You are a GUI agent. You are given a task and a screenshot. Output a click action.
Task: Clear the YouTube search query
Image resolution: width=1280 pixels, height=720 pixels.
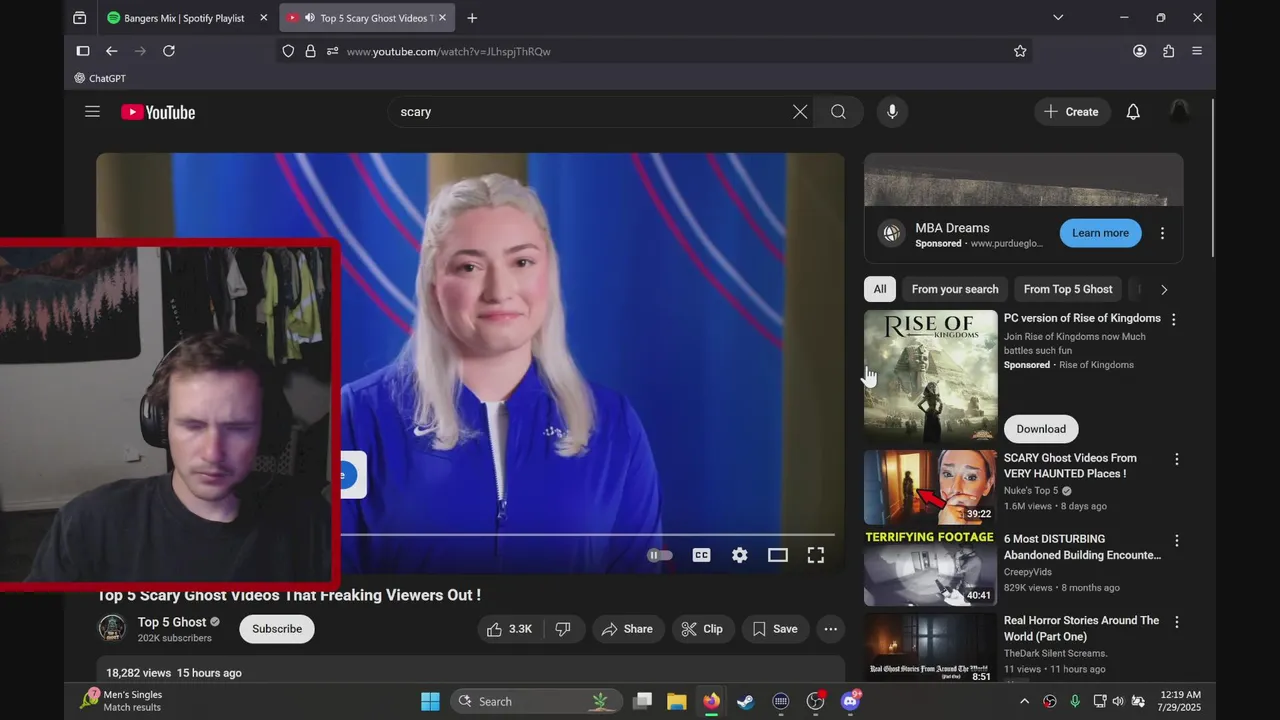(800, 112)
